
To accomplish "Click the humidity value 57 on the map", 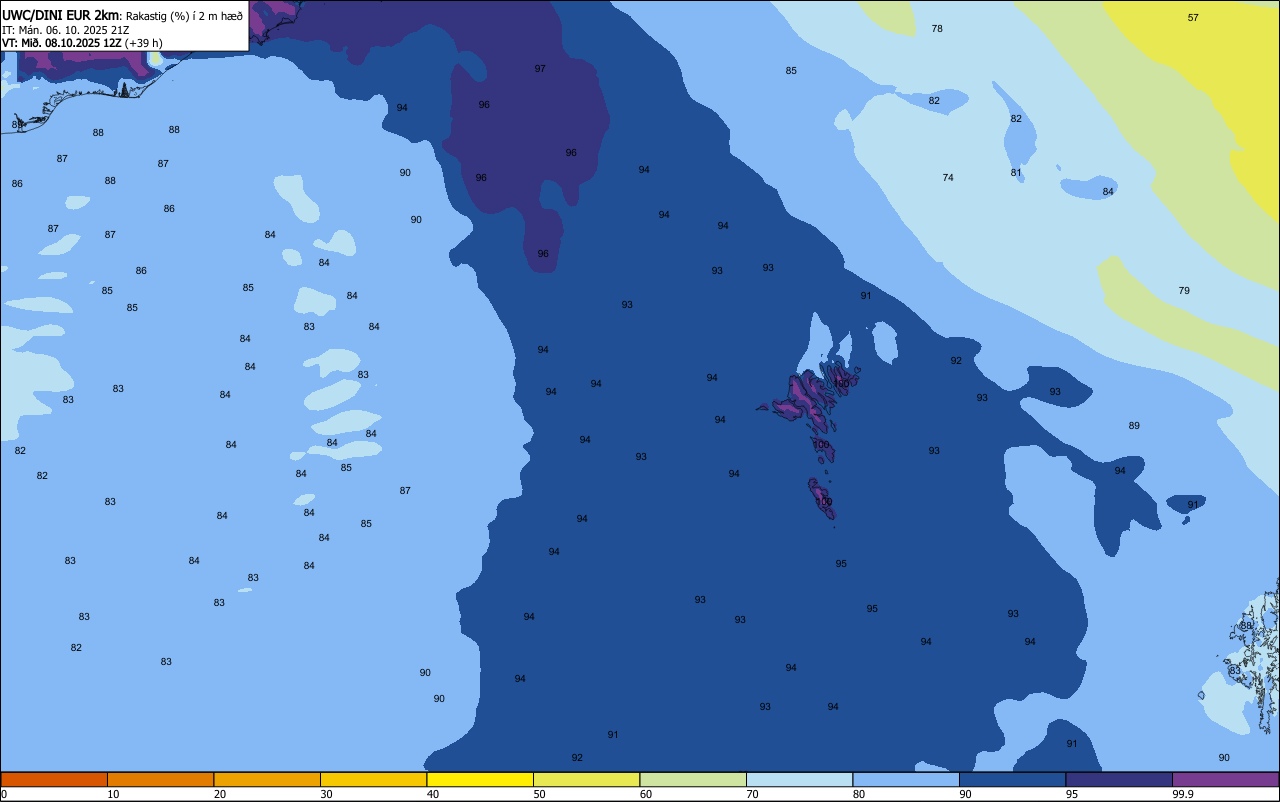I will click(x=1193, y=18).
